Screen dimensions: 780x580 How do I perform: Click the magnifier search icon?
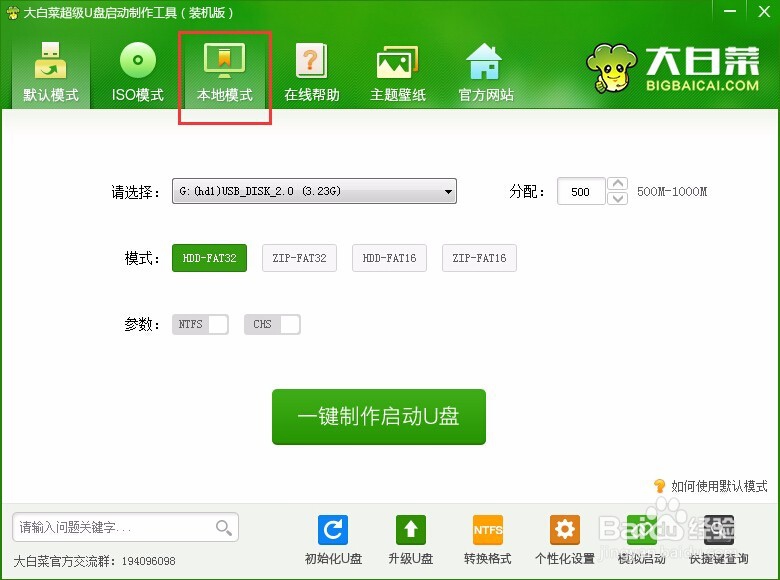(x=223, y=528)
